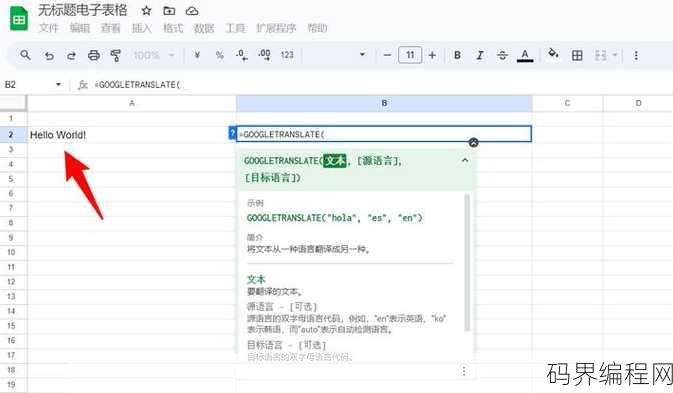Viewport: 673px width, 393px height.
Task: Open the help panel three-dot options
Action: (464, 372)
